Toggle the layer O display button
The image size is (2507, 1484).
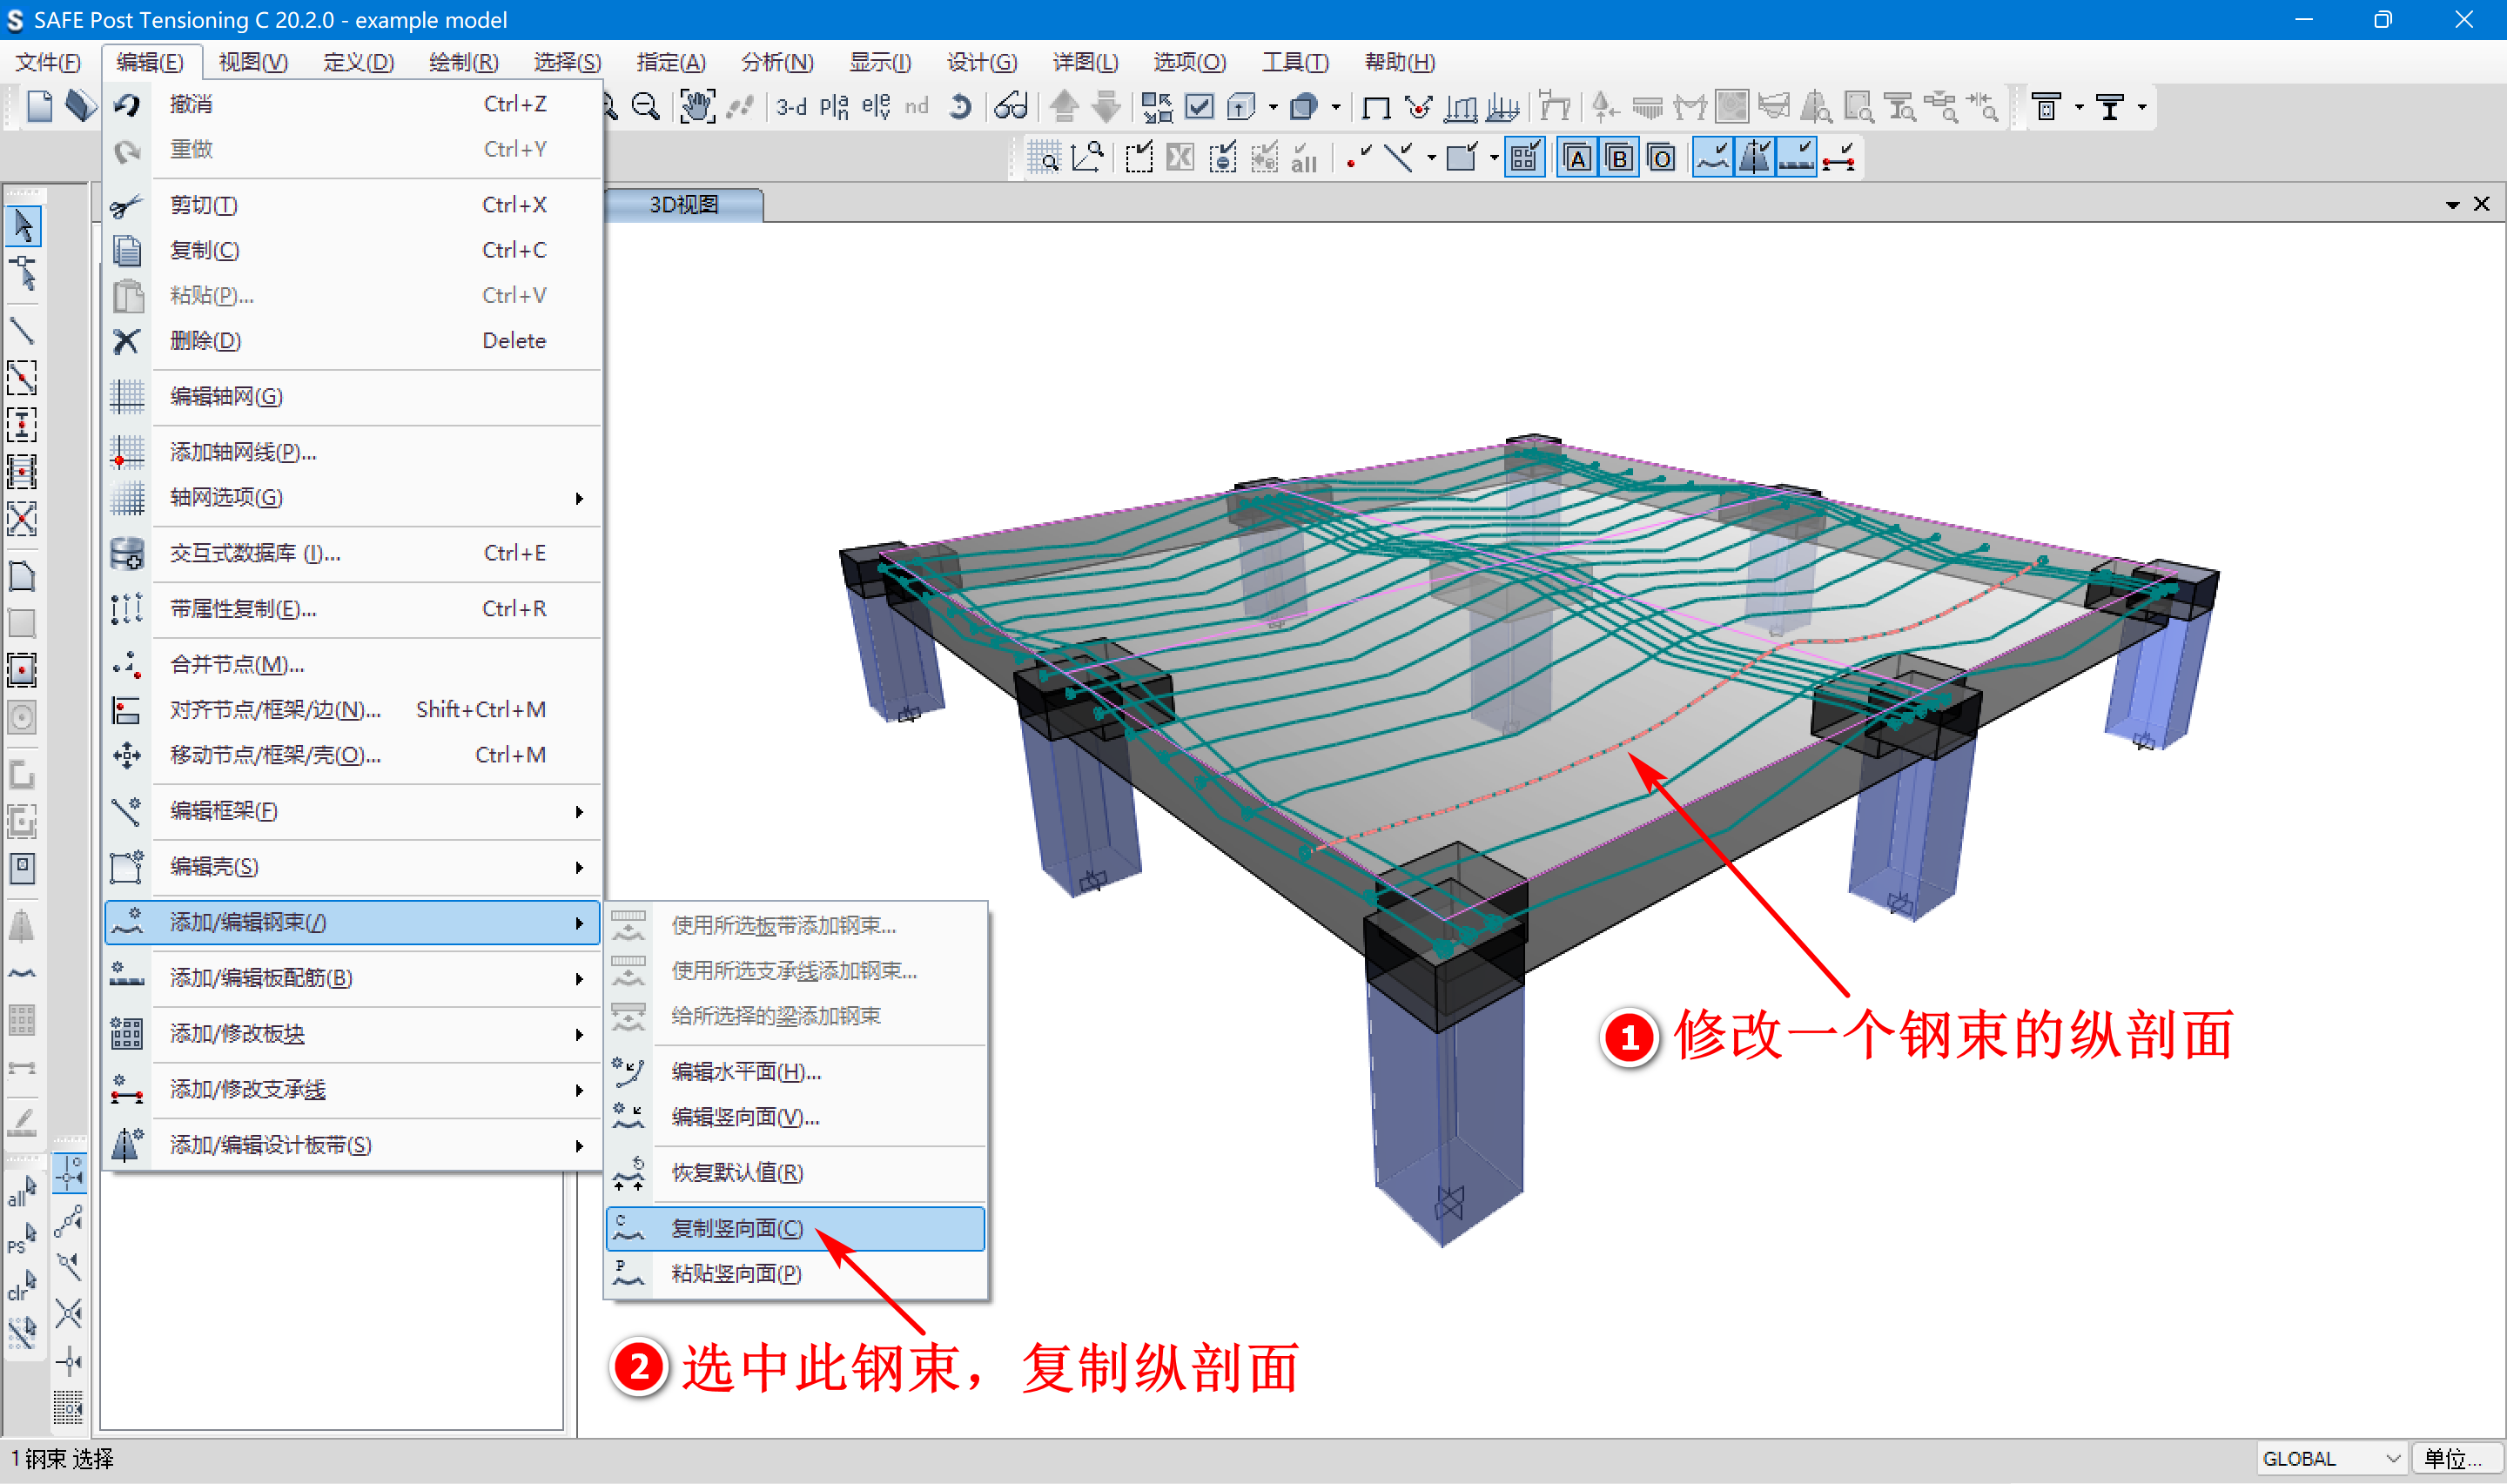point(1661,158)
